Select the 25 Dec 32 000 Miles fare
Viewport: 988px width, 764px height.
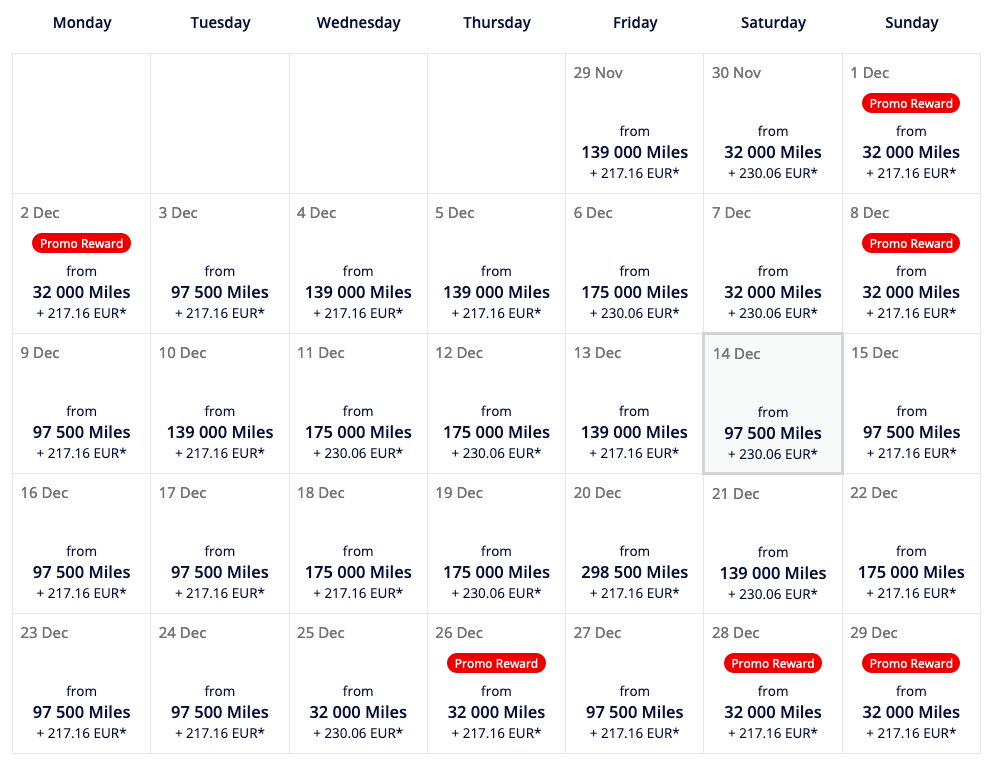click(x=358, y=712)
